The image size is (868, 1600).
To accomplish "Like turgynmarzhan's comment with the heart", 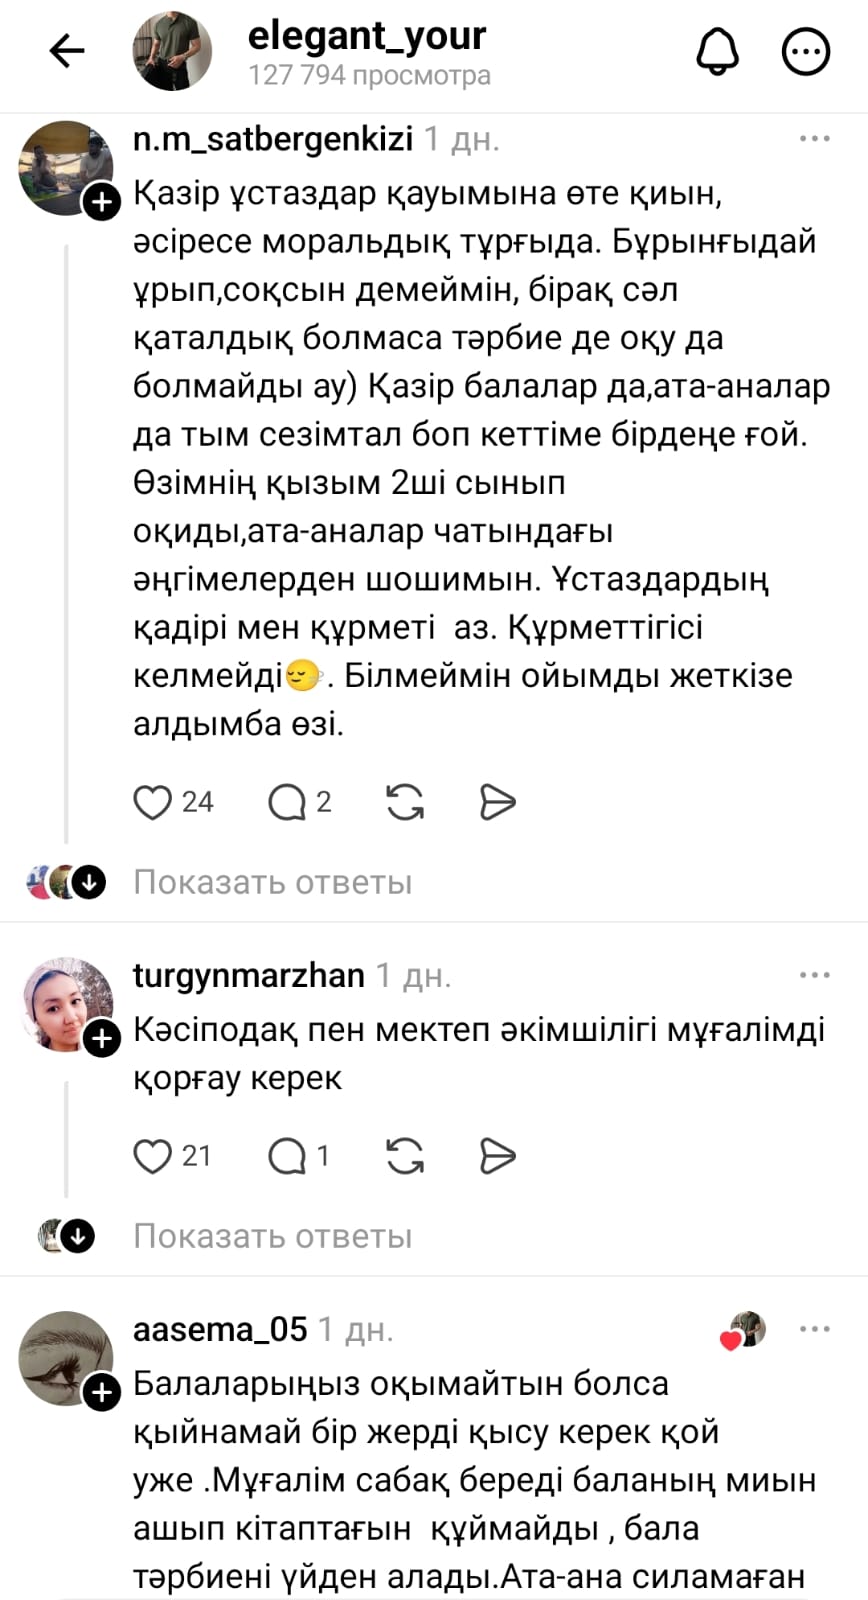I will point(153,1156).
